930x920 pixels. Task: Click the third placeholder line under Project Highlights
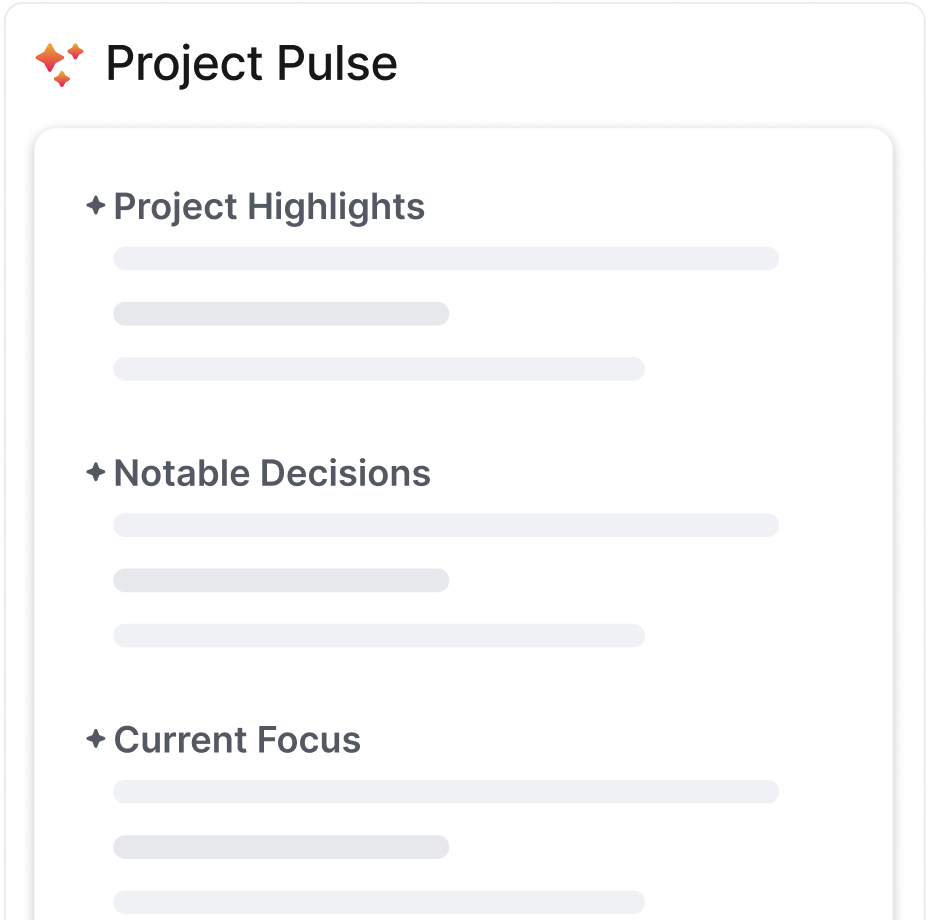point(379,368)
